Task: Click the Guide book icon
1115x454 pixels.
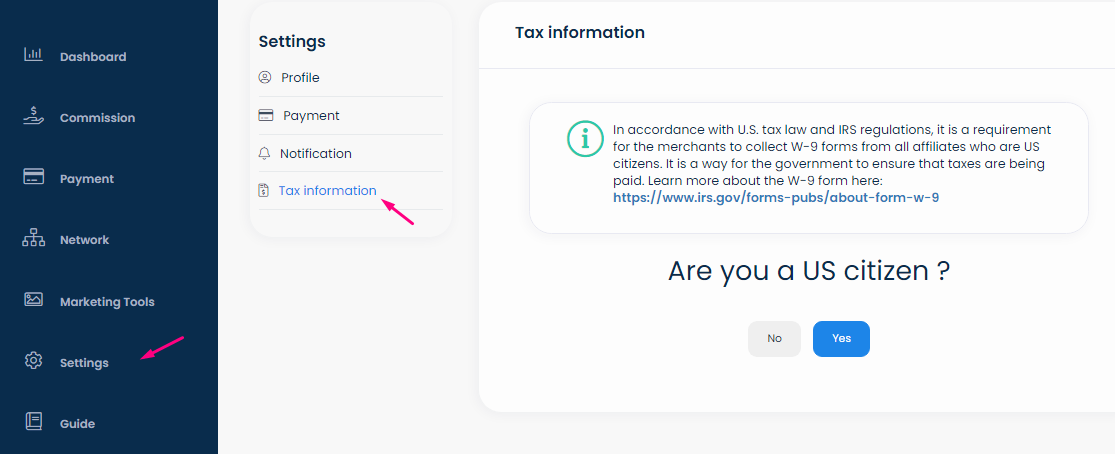Action: coord(33,422)
